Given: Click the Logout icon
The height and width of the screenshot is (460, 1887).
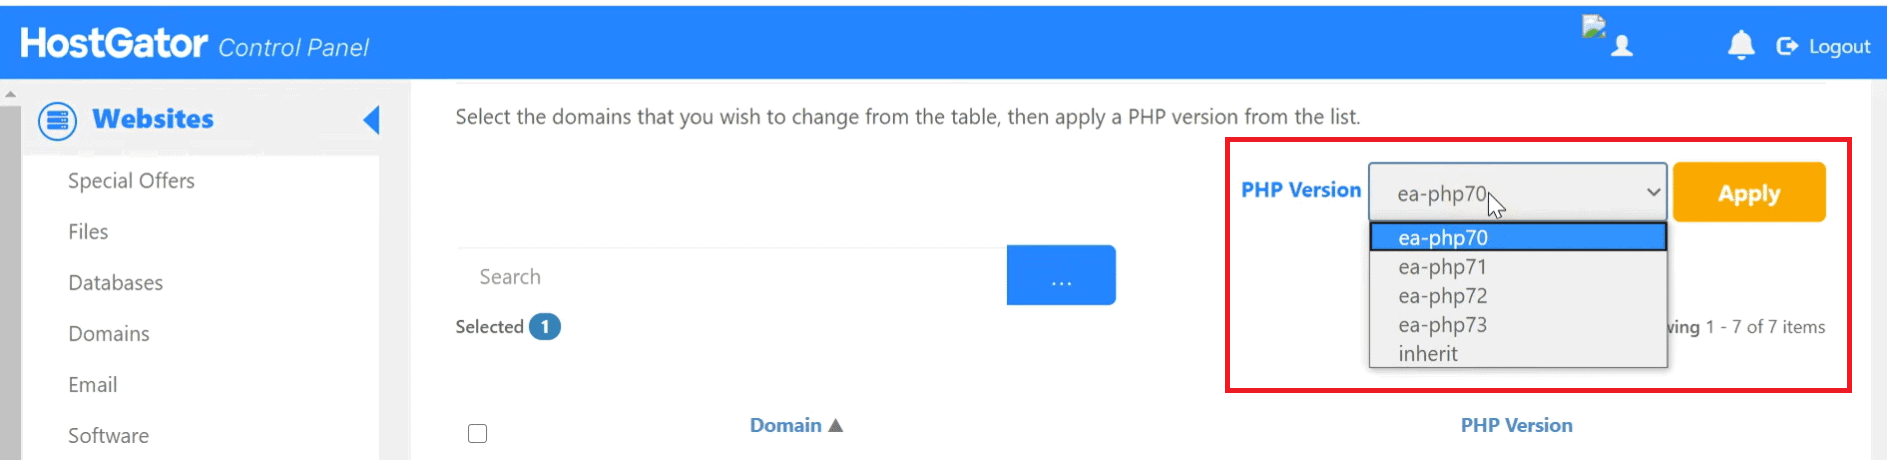Looking at the screenshot, I should pyautogui.click(x=1787, y=47).
